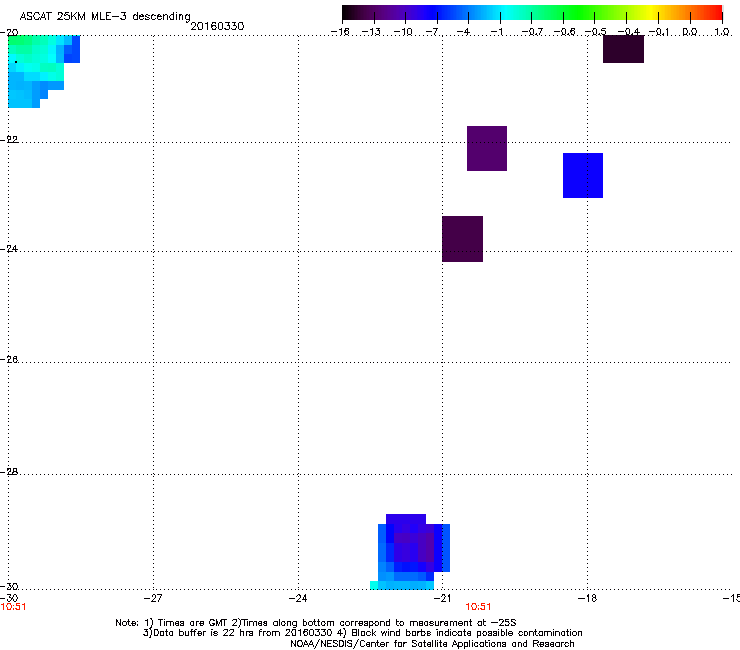The height and width of the screenshot is (650, 740).
Task: Click the color bar tick label "-0.4"
Action: [x=629, y=32]
